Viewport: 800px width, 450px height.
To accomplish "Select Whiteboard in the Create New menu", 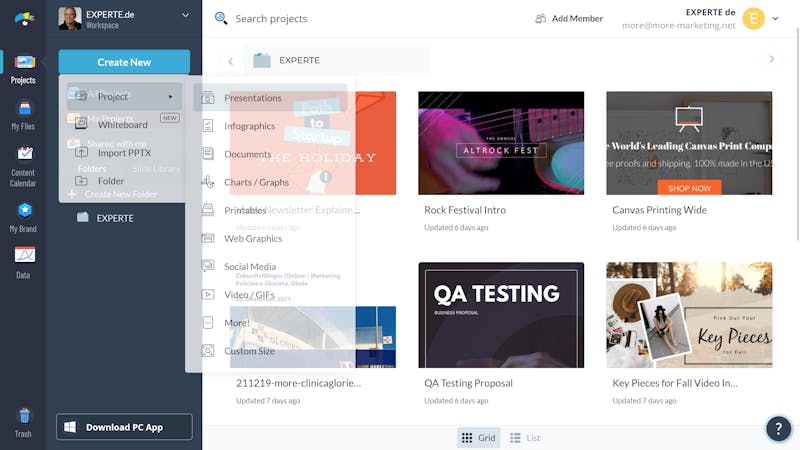I will (x=124, y=124).
